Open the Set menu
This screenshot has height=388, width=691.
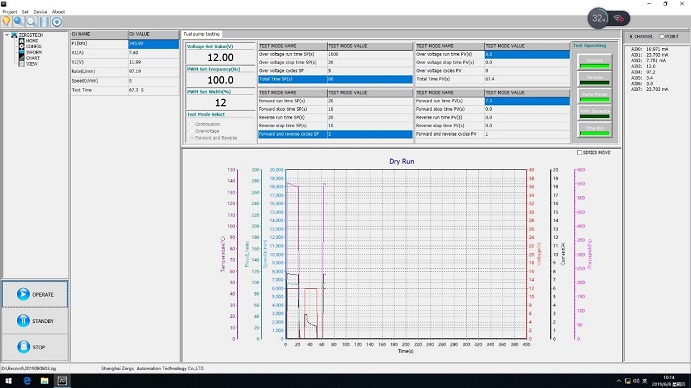25,12
